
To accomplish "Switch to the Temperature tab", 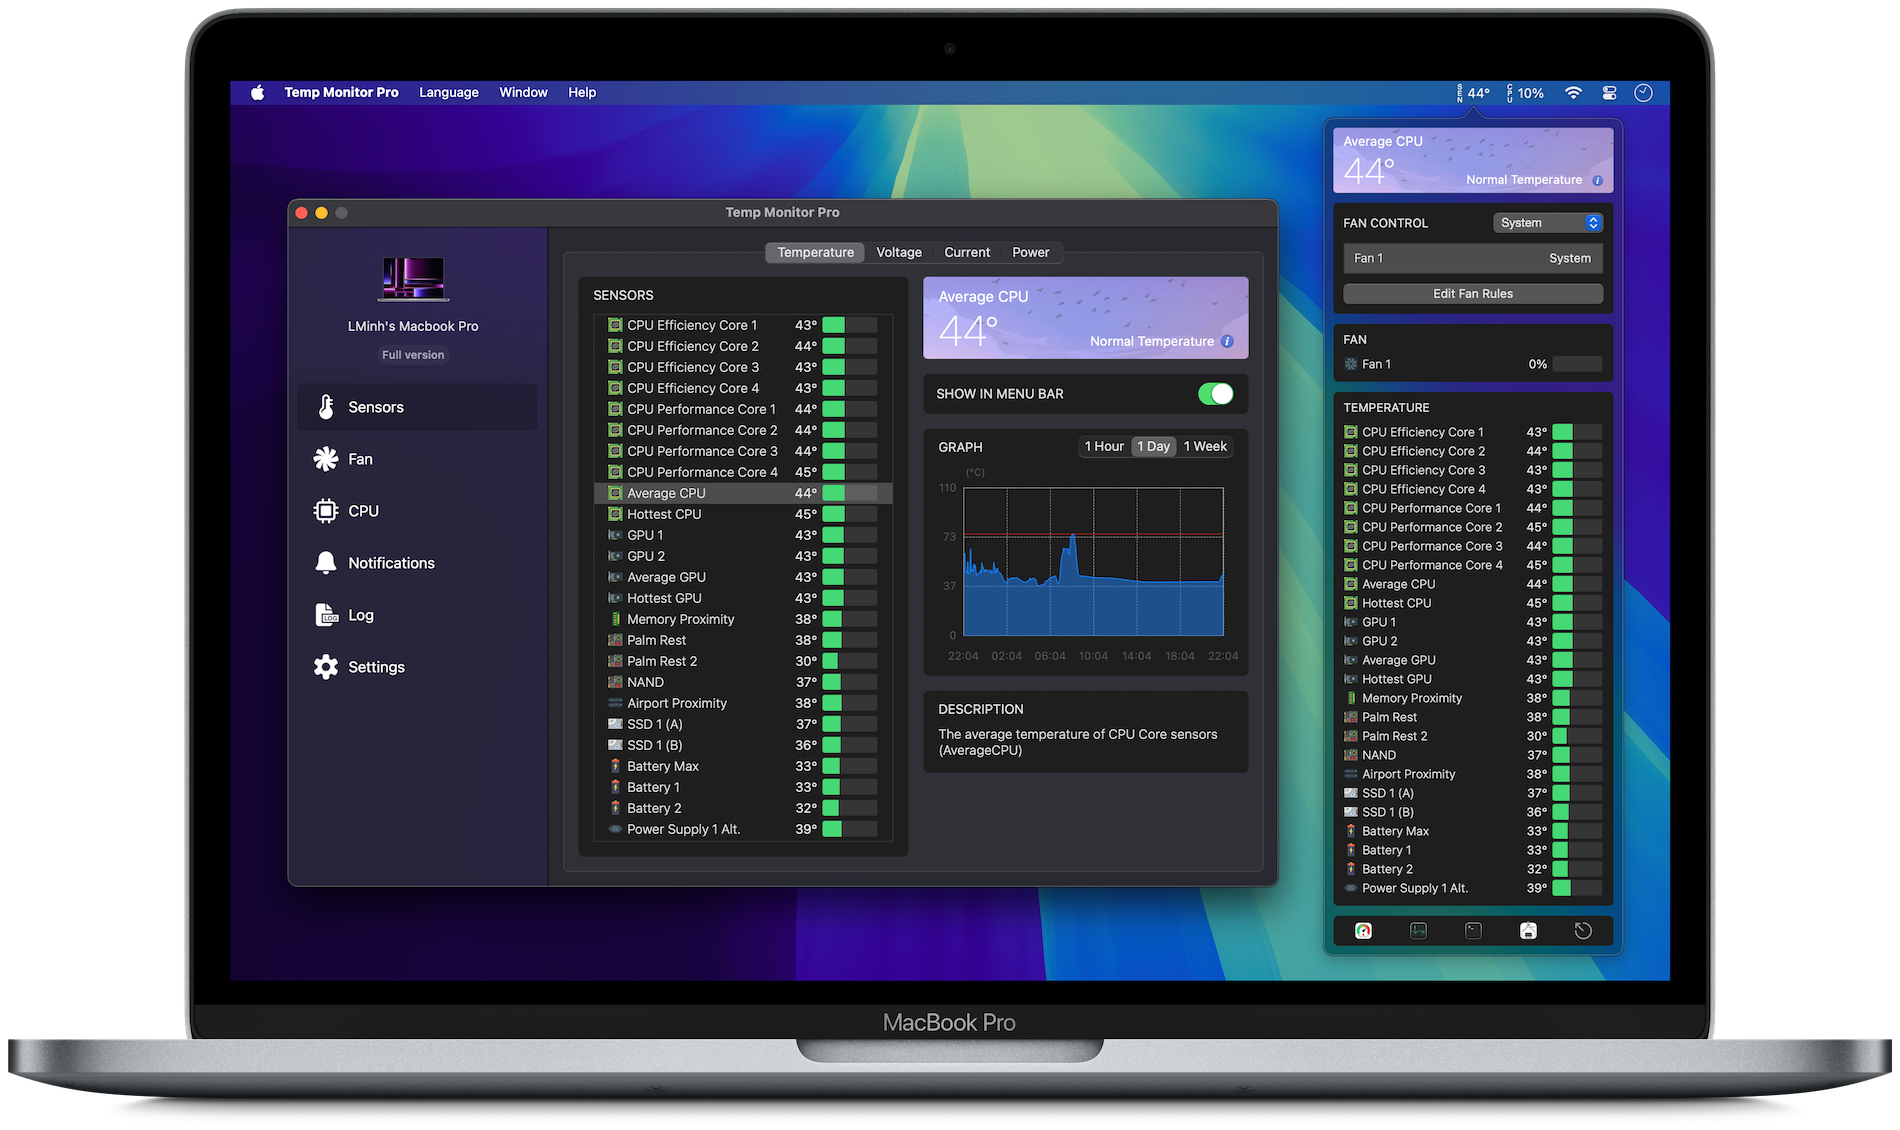I will point(815,253).
